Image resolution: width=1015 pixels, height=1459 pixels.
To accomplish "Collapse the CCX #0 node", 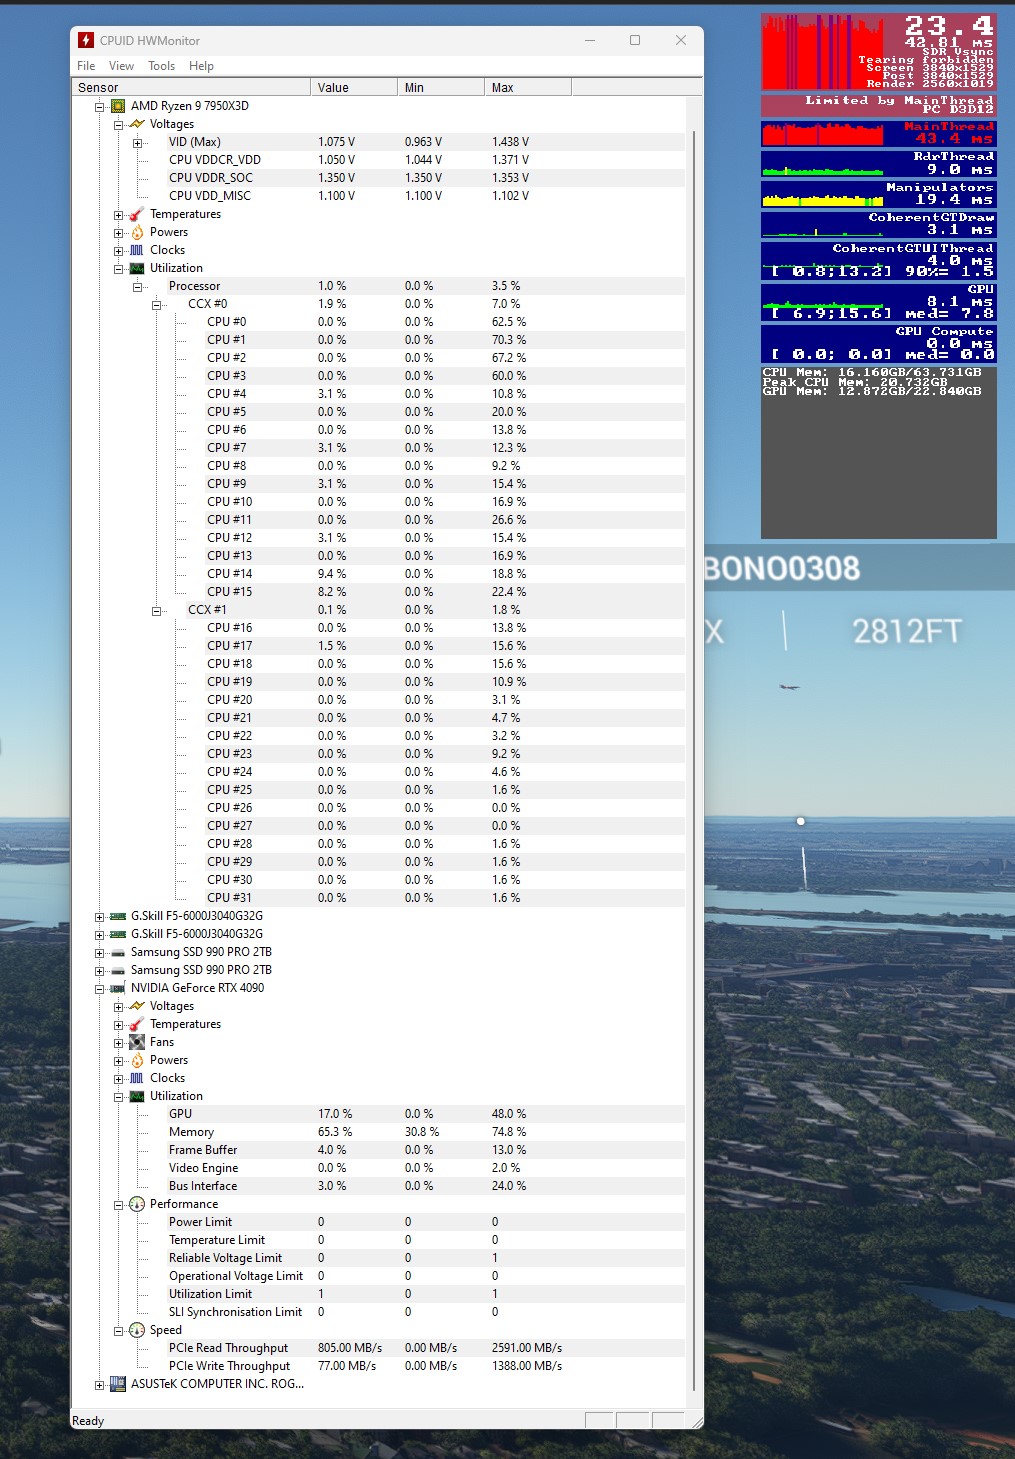I will [156, 304].
